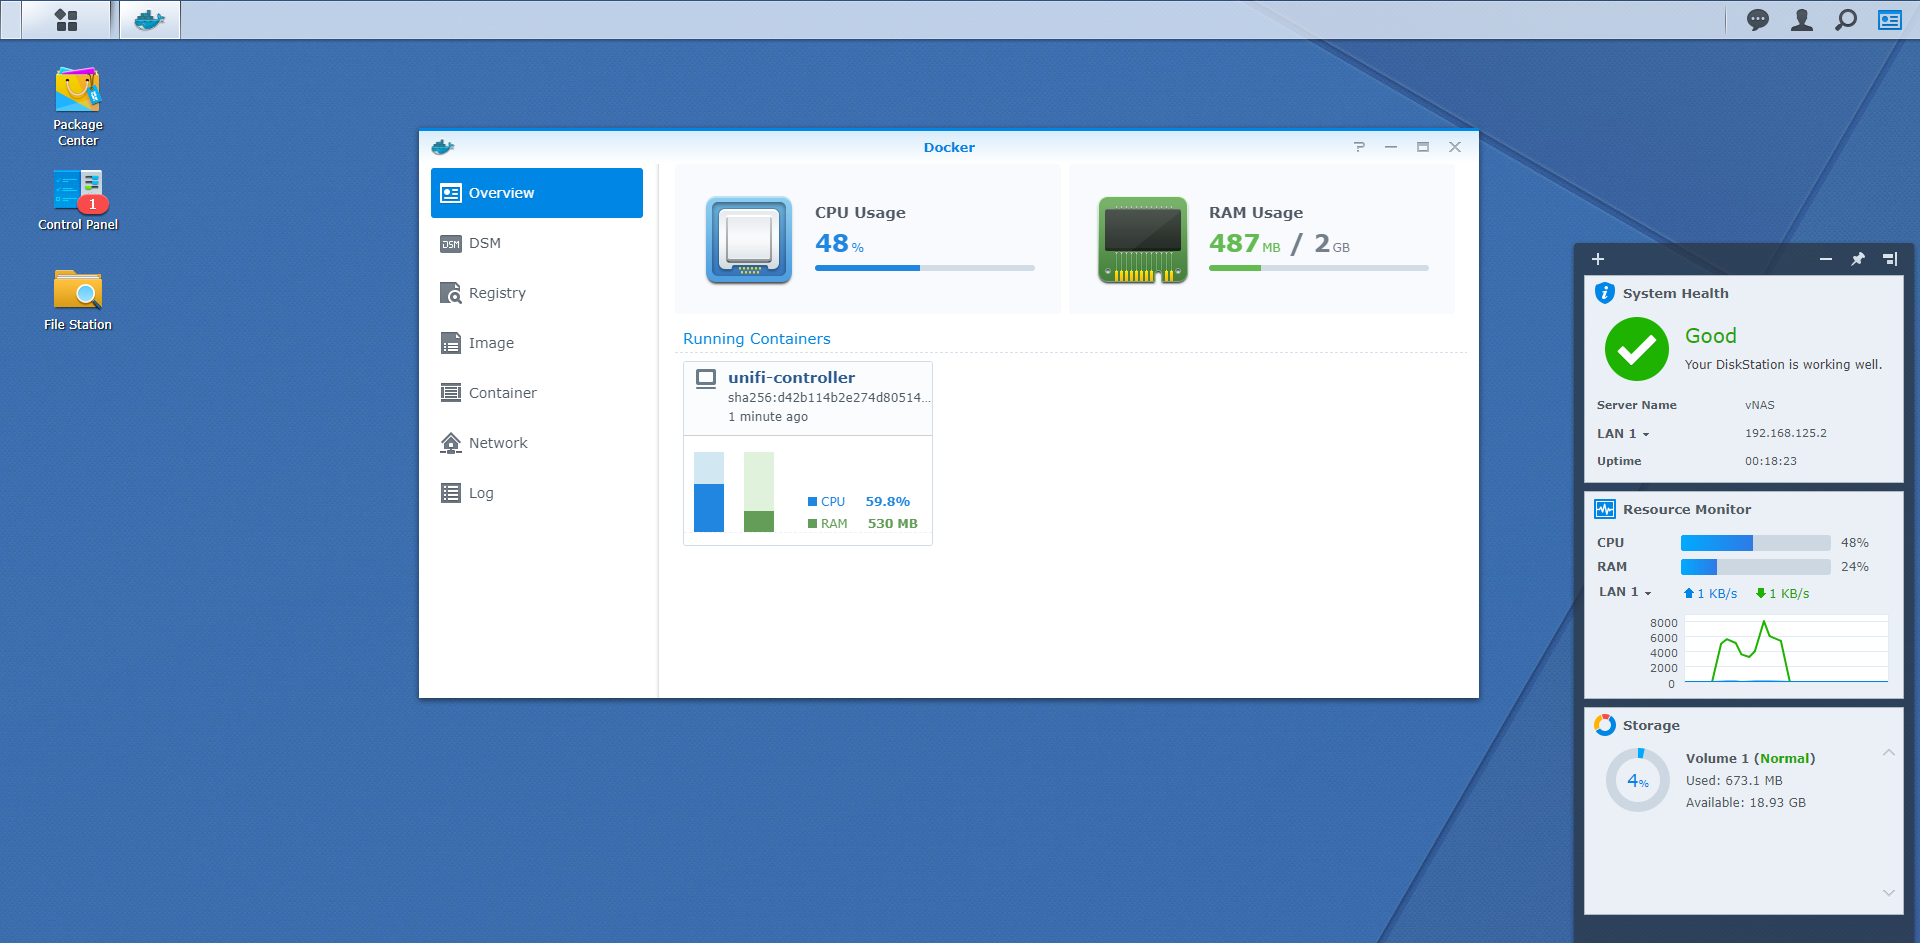Screen dimensions: 1920x943
Task: Select the Overview tab in Docker
Action: (537, 193)
